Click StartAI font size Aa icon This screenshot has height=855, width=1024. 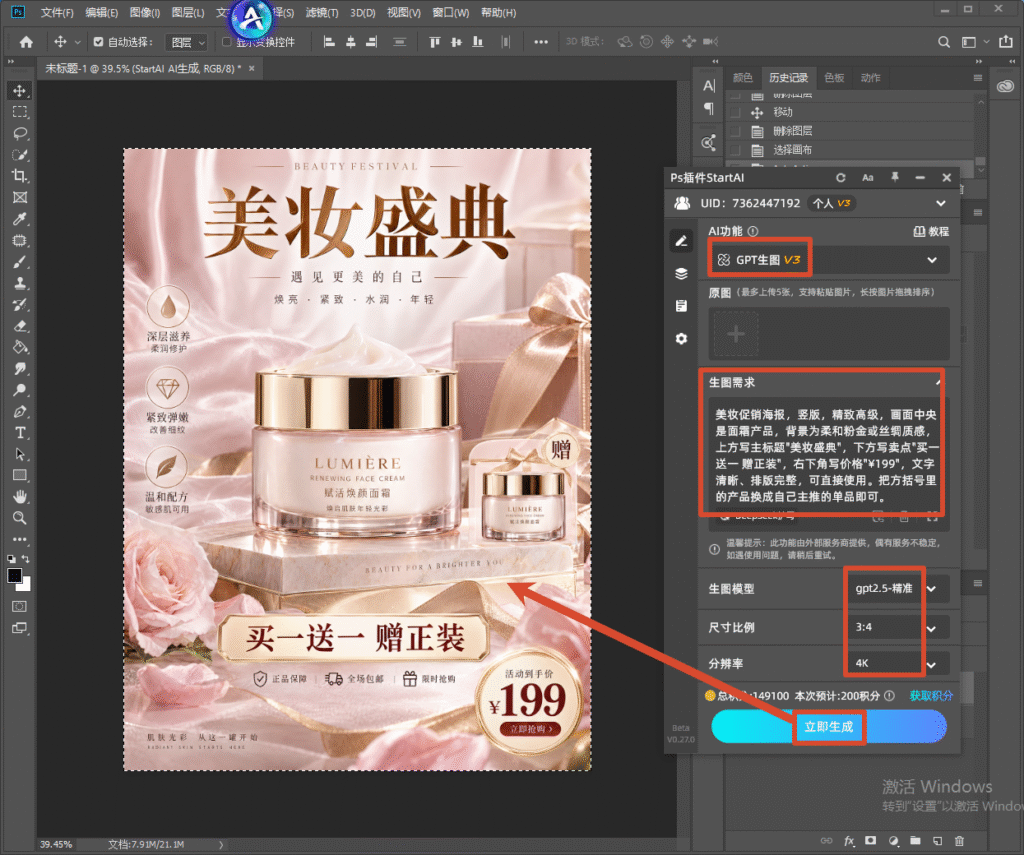(x=868, y=178)
